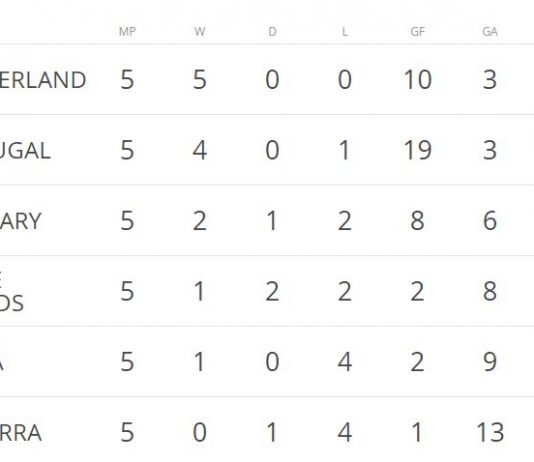This screenshot has height=462, width=534.
Task: Click goals-against value 8 in fourth row
Action: [x=490, y=291]
